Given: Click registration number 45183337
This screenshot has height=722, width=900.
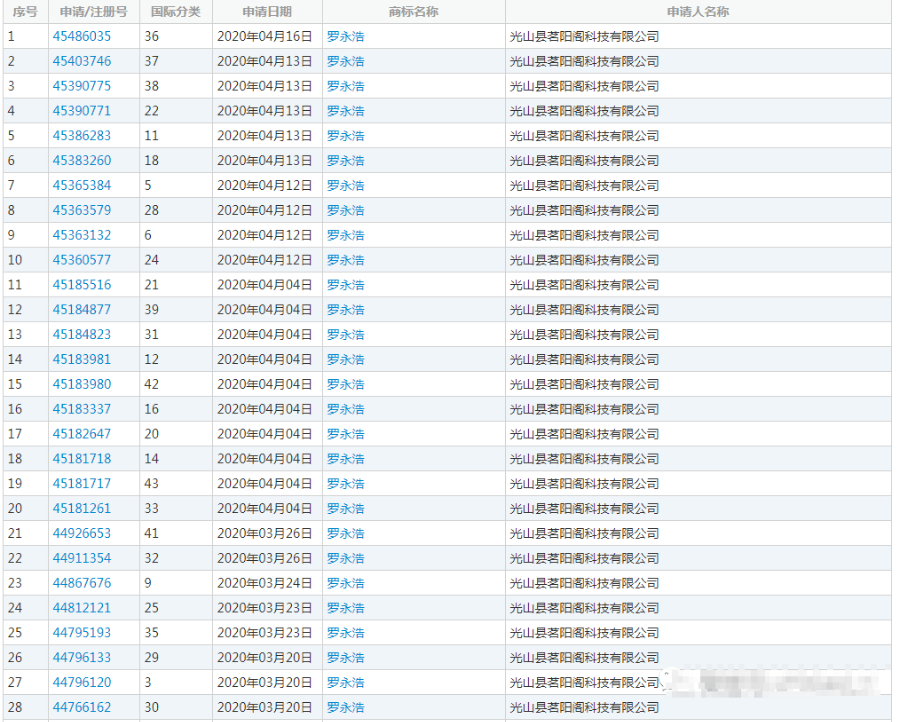Looking at the screenshot, I should pos(82,409).
